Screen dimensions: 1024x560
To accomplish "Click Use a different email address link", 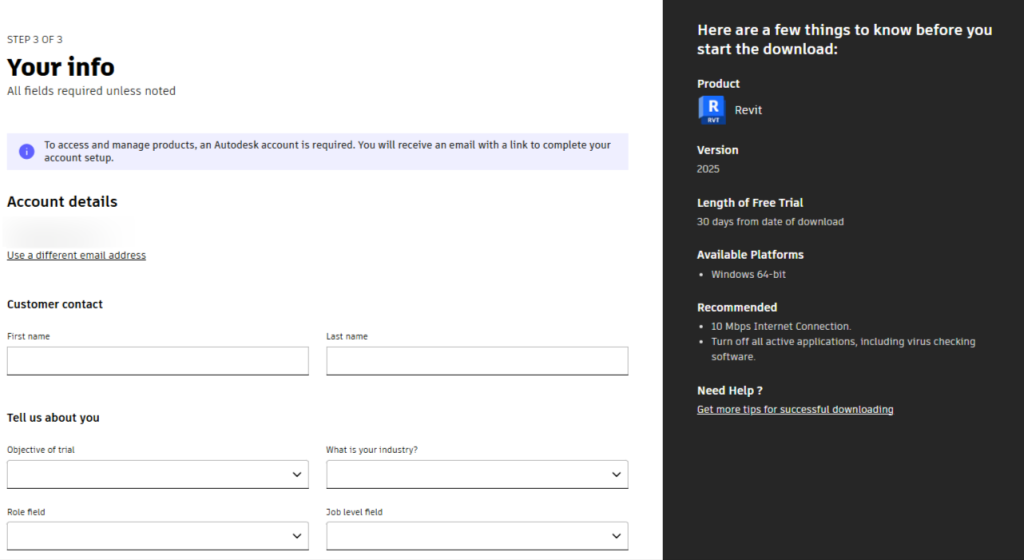I will (x=76, y=255).
